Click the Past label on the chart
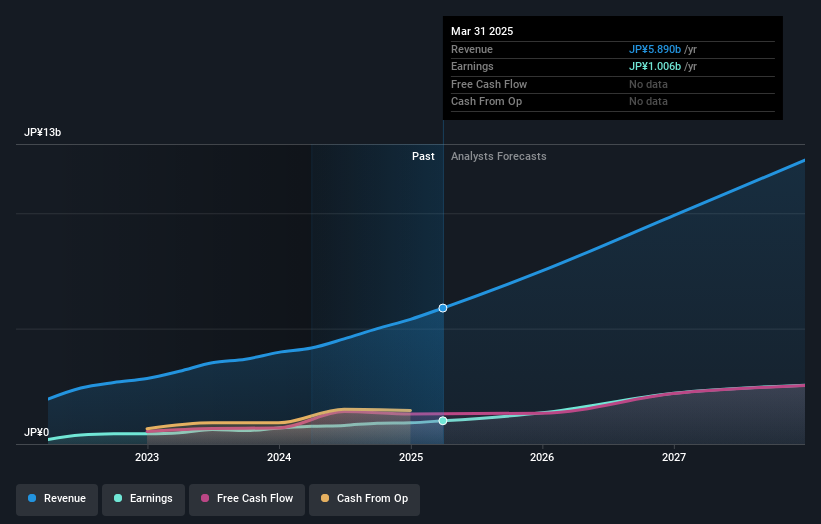 click(423, 157)
